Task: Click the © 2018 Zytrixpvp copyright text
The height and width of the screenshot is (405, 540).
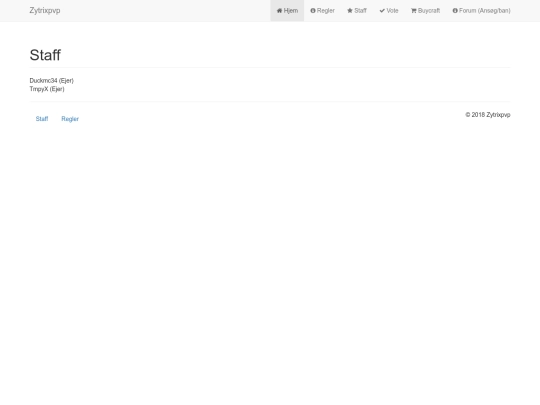Action: [488, 115]
